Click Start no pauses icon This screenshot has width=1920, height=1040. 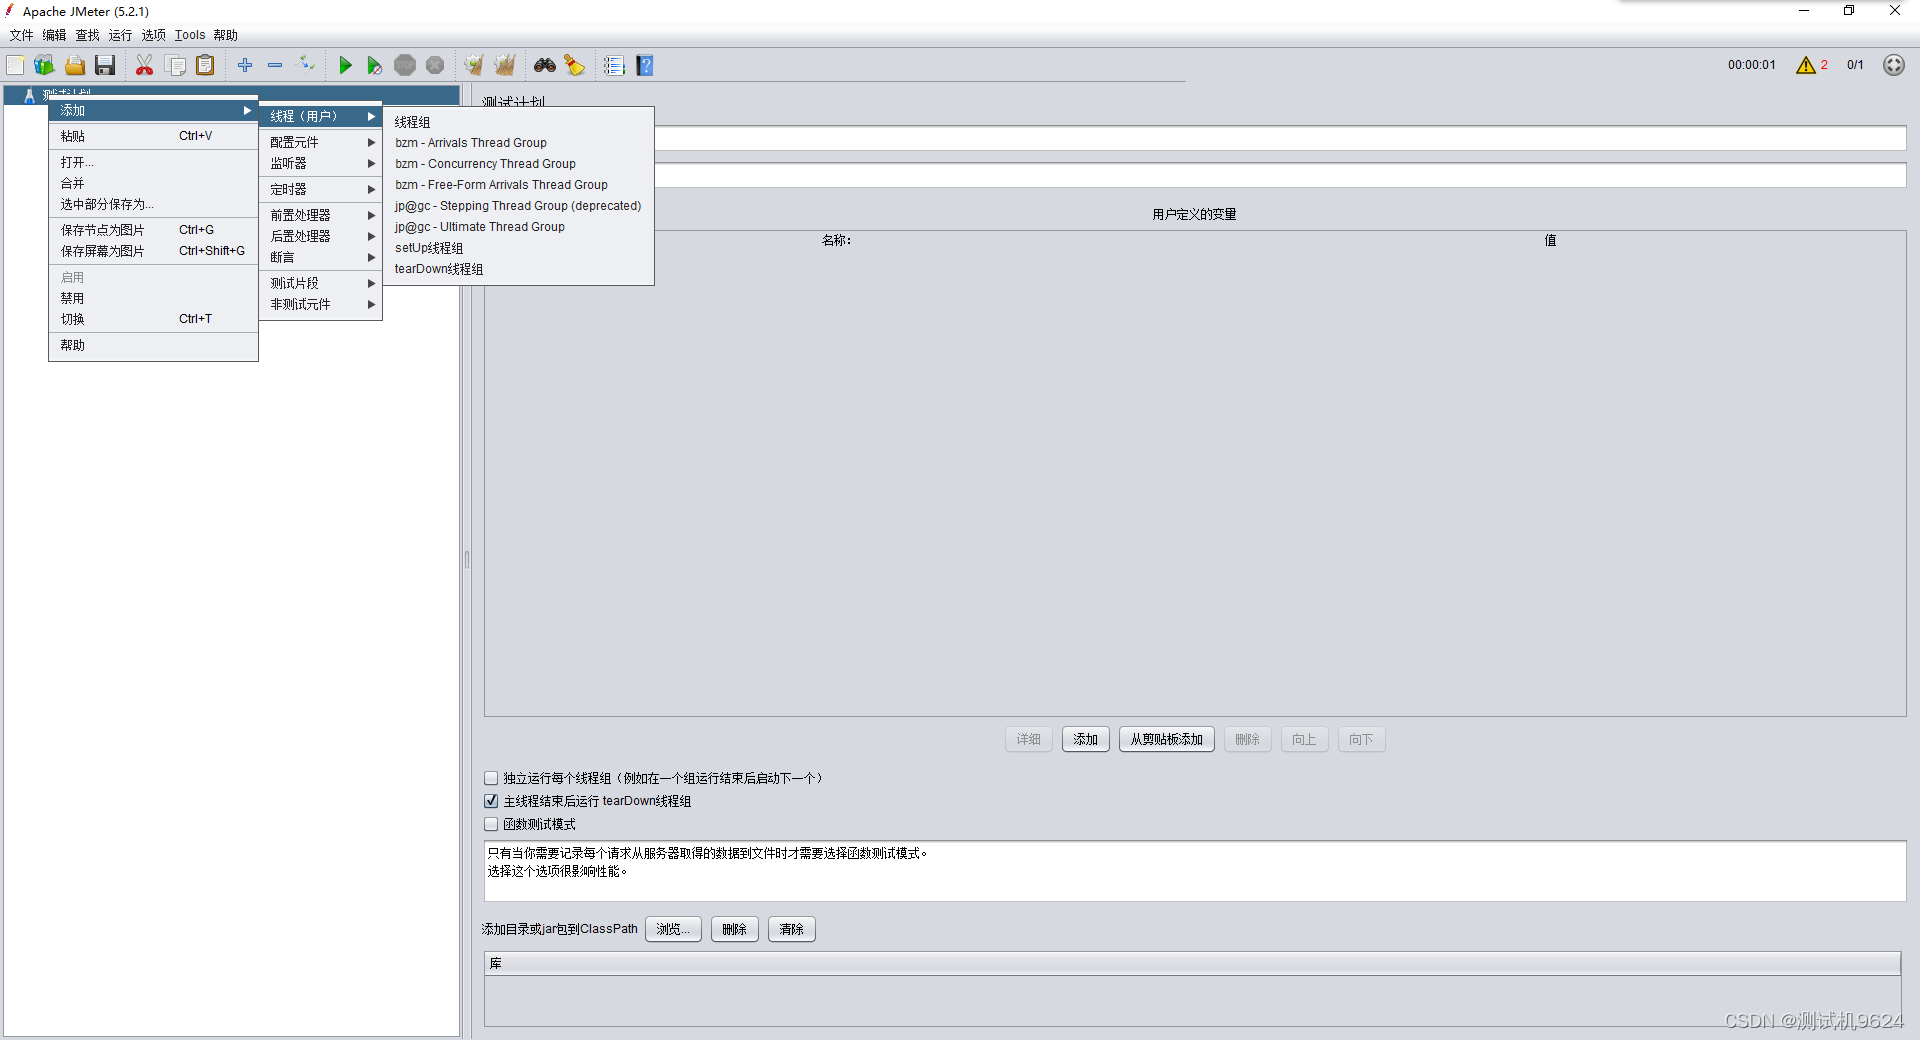pyautogui.click(x=374, y=65)
